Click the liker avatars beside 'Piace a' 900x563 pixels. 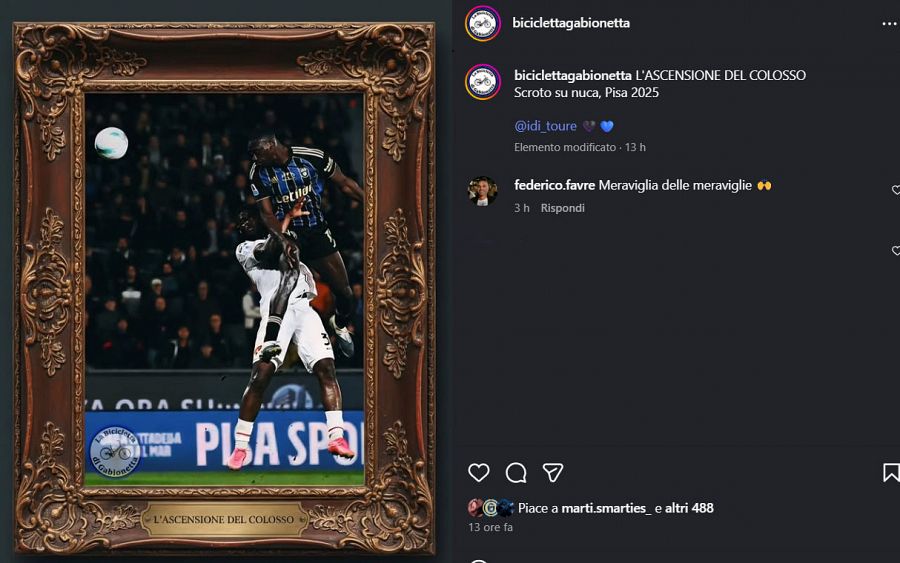pos(491,508)
